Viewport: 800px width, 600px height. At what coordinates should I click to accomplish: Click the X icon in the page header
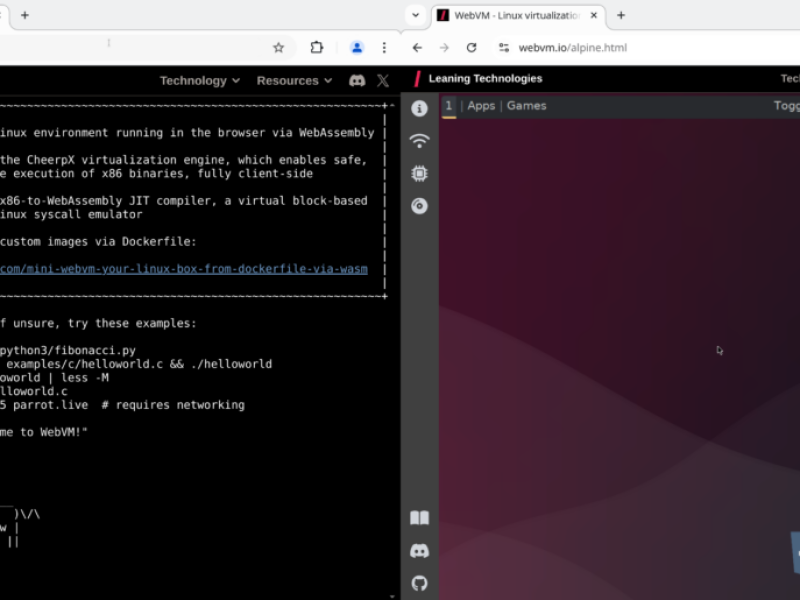tap(383, 80)
